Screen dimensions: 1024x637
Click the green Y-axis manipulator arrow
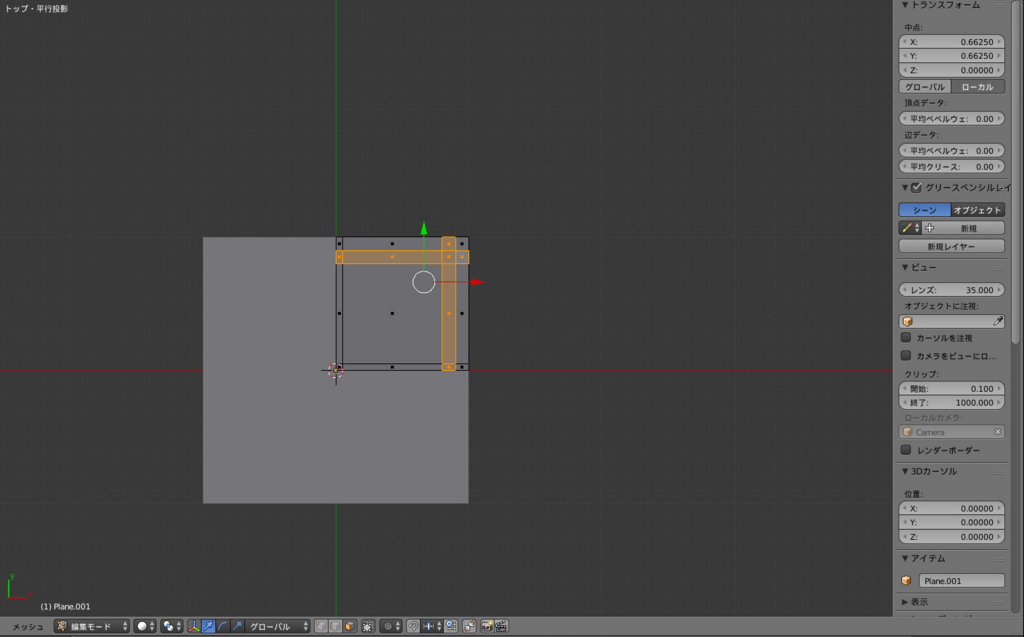point(424,229)
